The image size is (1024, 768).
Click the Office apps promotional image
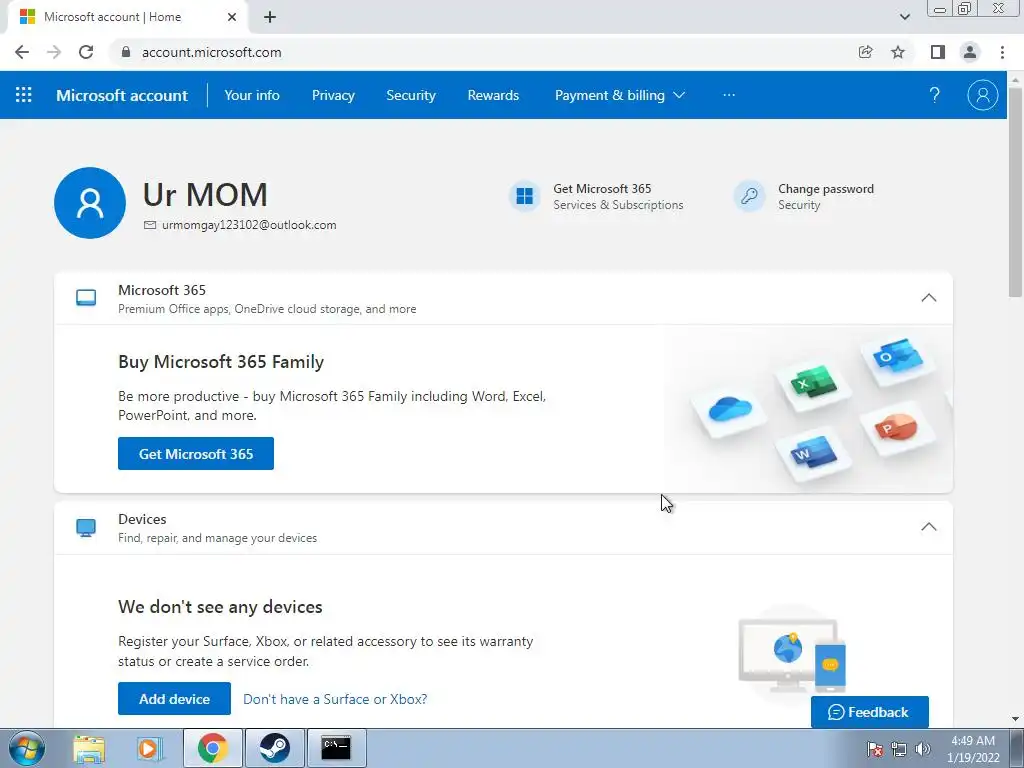point(809,409)
